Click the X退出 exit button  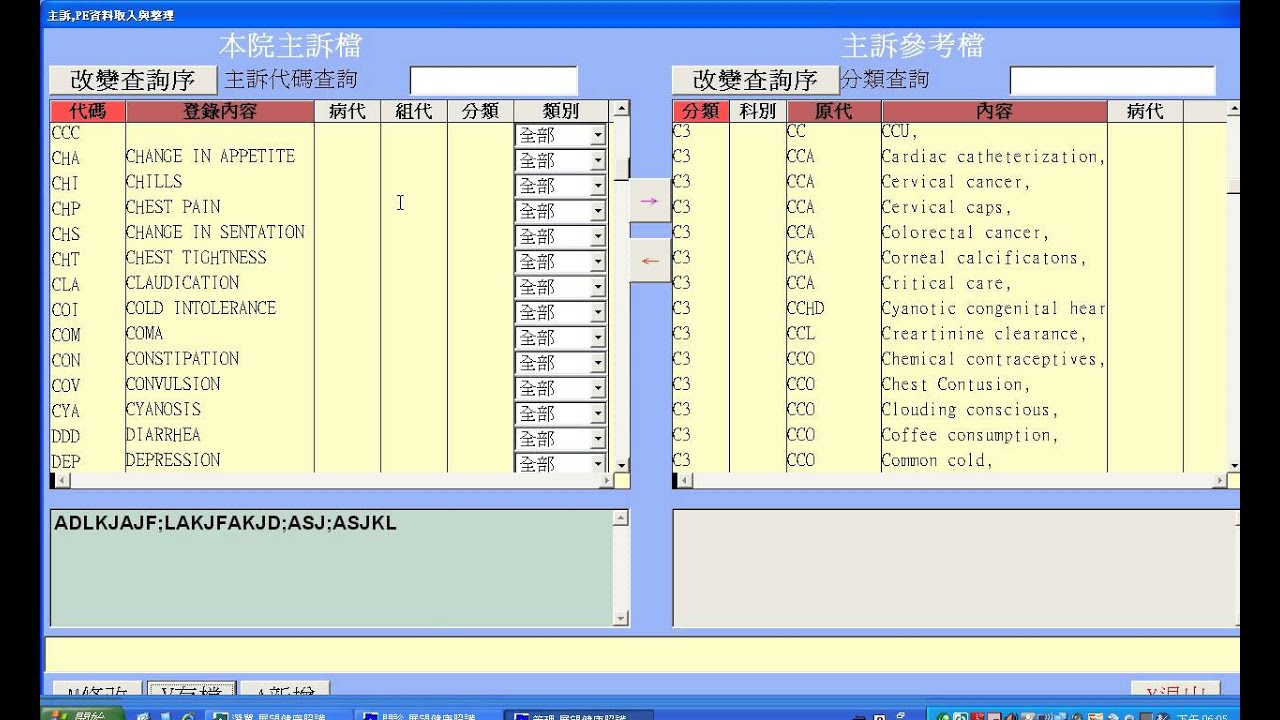1175,690
